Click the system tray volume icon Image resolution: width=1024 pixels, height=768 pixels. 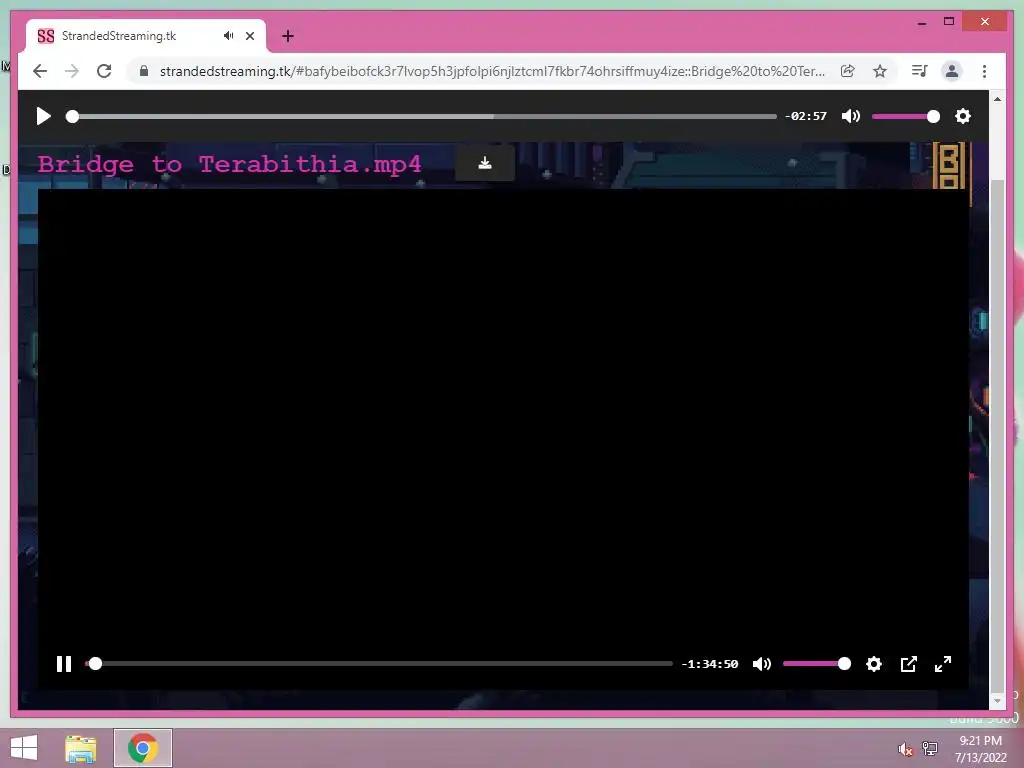[904, 749]
